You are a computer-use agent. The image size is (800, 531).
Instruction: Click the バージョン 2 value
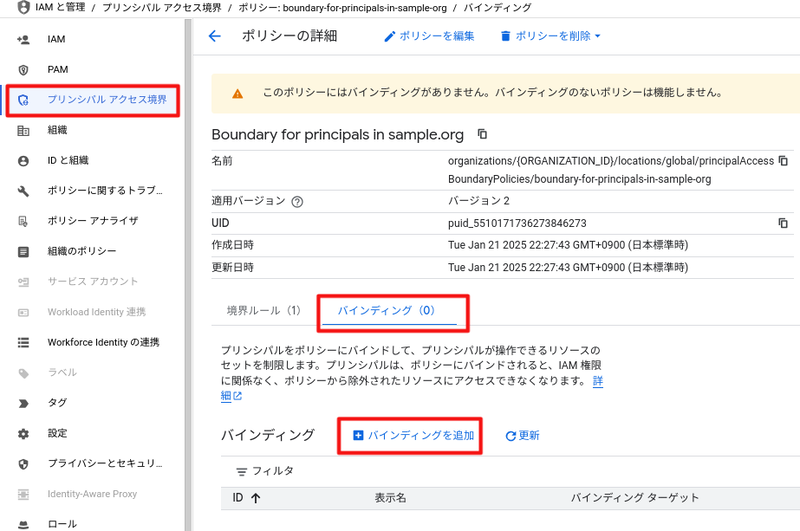coord(479,201)
